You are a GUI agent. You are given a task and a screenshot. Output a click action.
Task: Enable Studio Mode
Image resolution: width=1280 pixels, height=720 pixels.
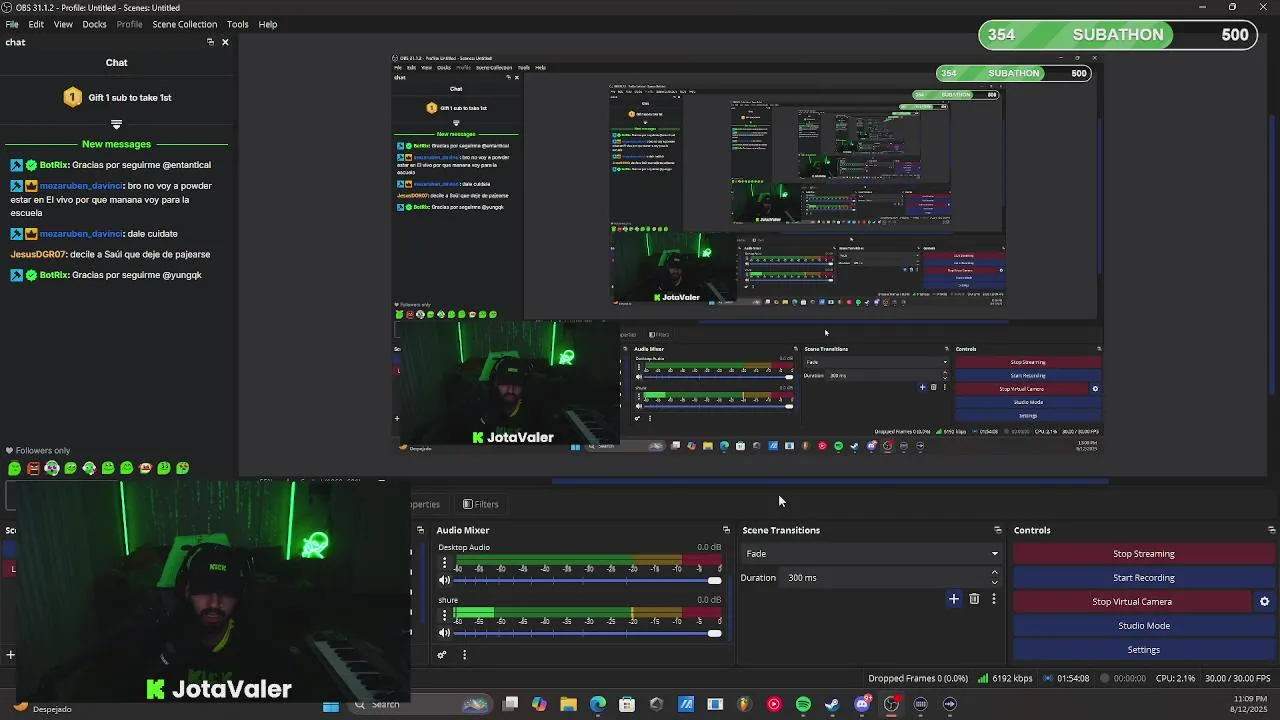(1143, 626)
